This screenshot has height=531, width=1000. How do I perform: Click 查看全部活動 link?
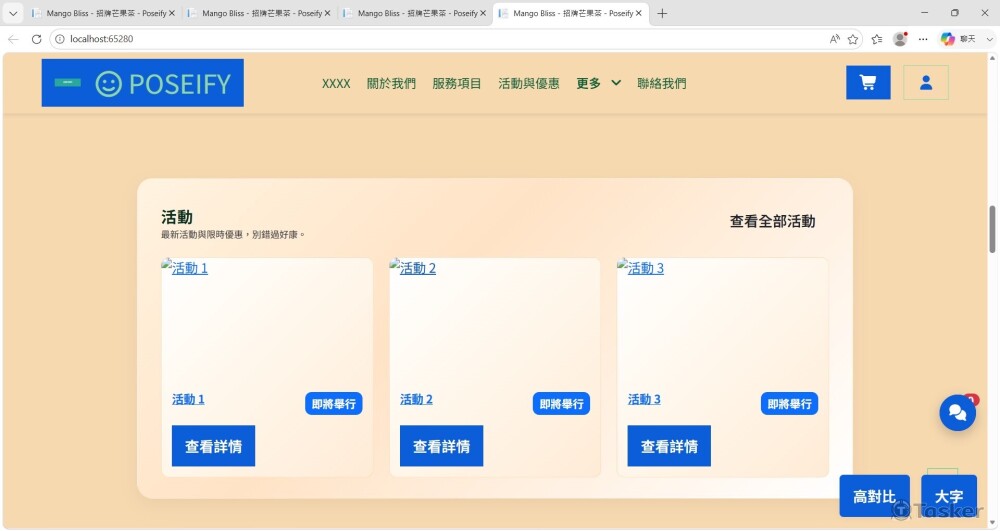coord(772,221)
